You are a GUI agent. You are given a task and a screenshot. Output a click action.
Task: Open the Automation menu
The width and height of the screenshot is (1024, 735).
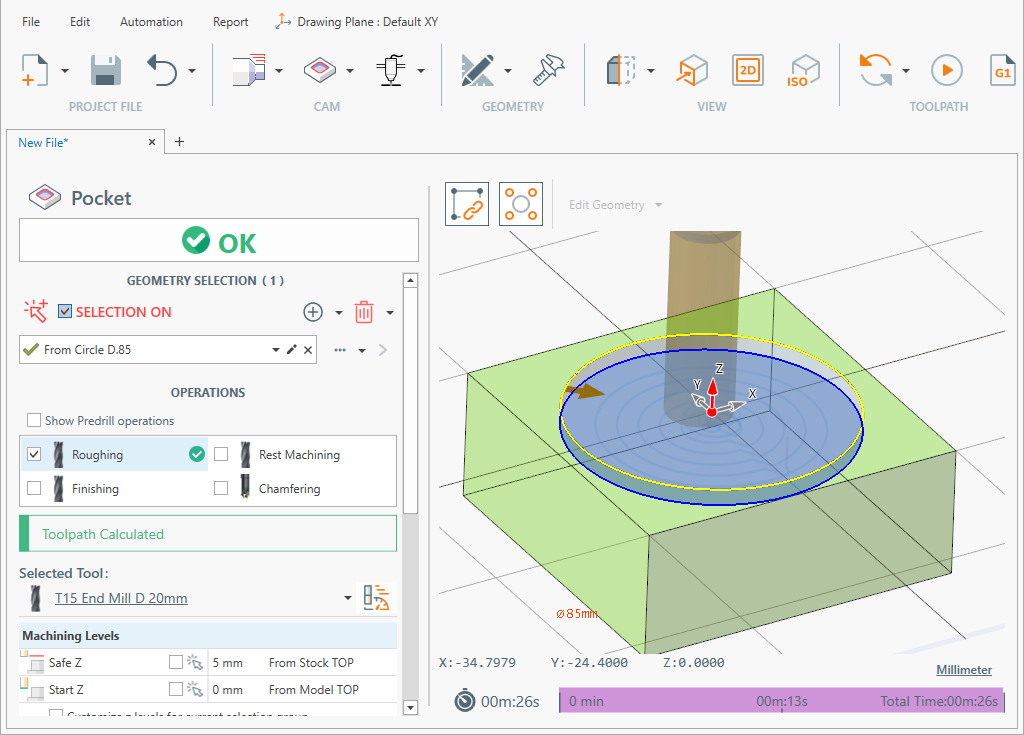click(151, 21)
